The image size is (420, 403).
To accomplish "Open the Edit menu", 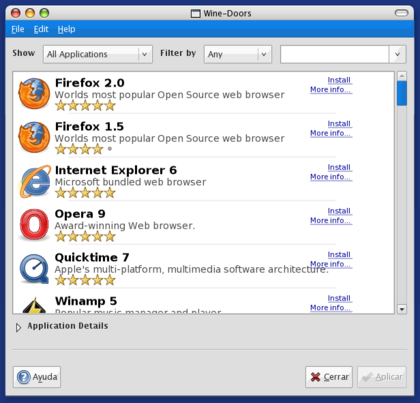I will (41, 29).
